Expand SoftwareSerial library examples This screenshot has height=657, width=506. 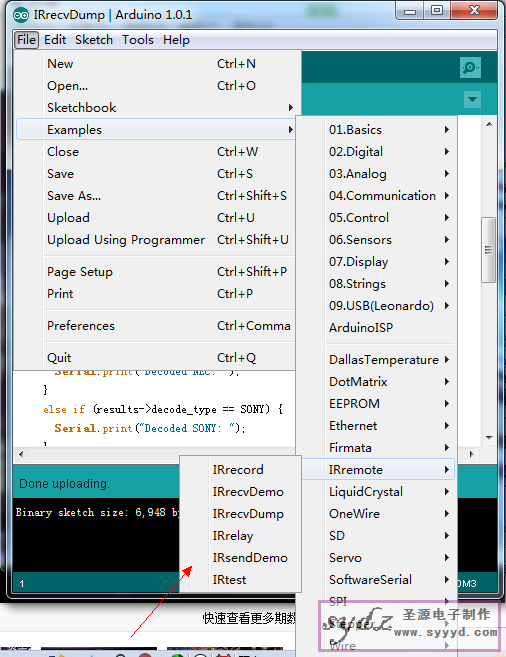(x=377, y=580)
